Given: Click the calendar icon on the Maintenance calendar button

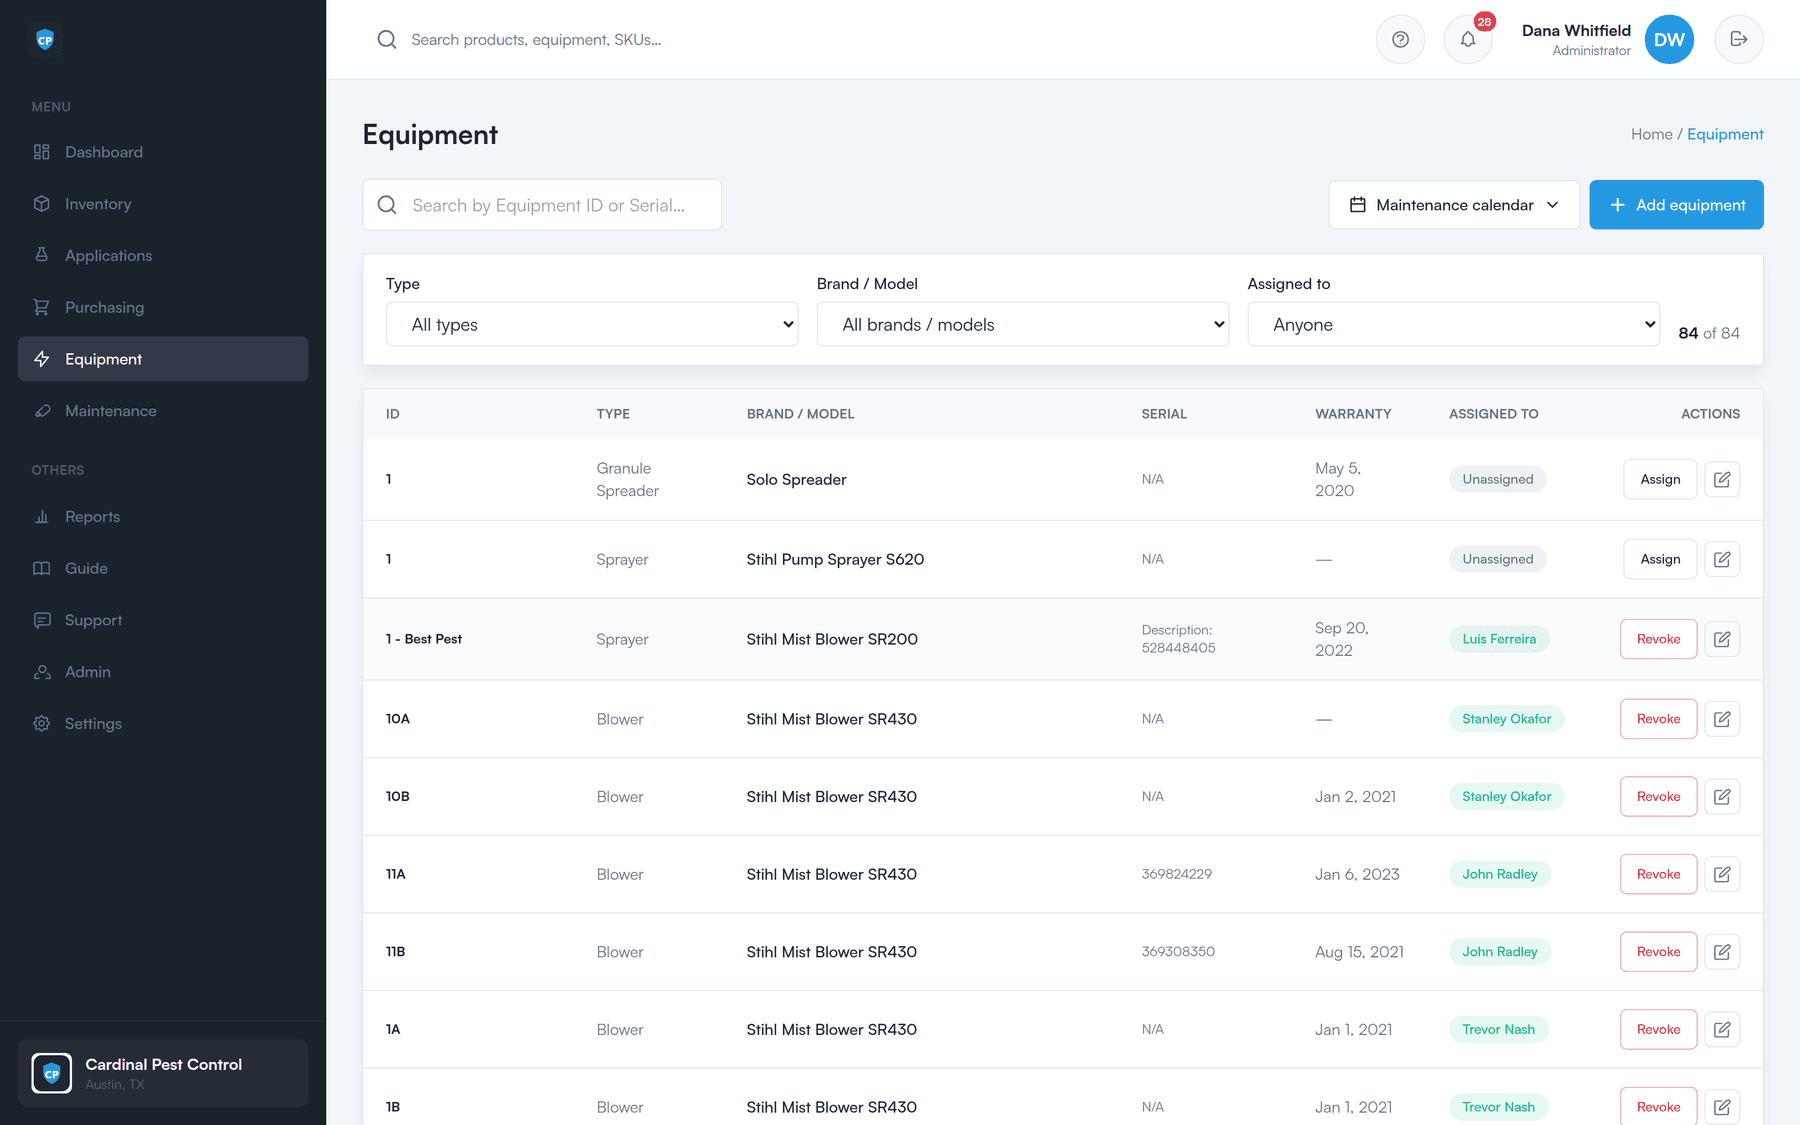Looking at the screenshot, I should click(1358, 205).
